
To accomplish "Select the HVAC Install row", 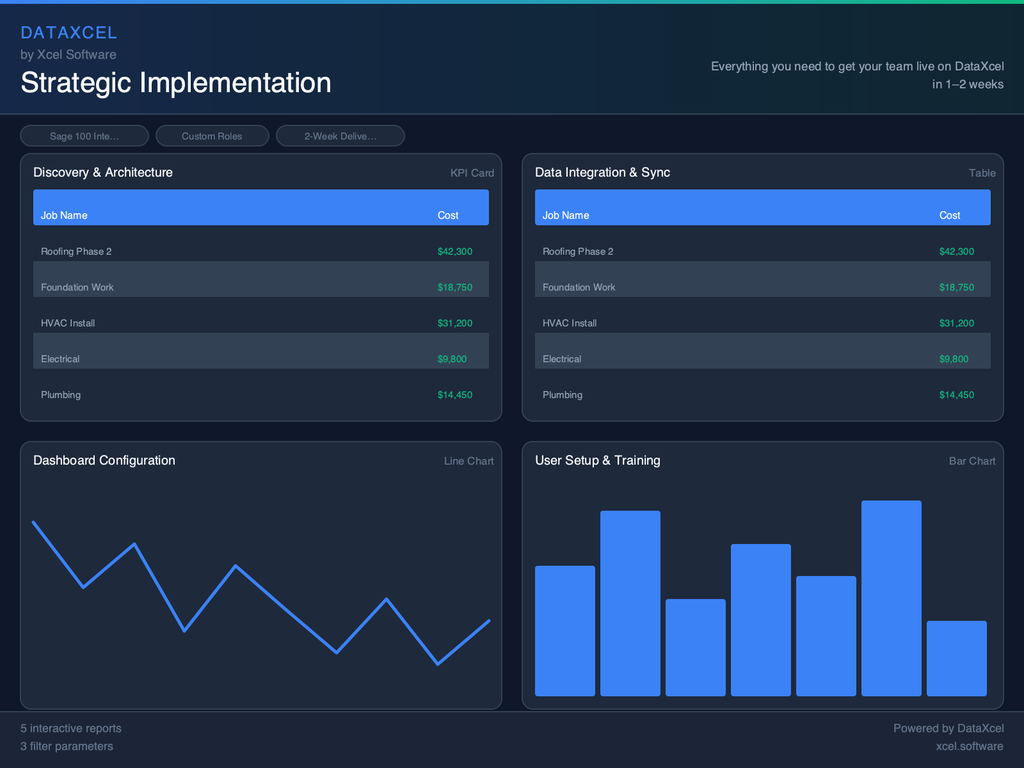I will click(261, 323).
